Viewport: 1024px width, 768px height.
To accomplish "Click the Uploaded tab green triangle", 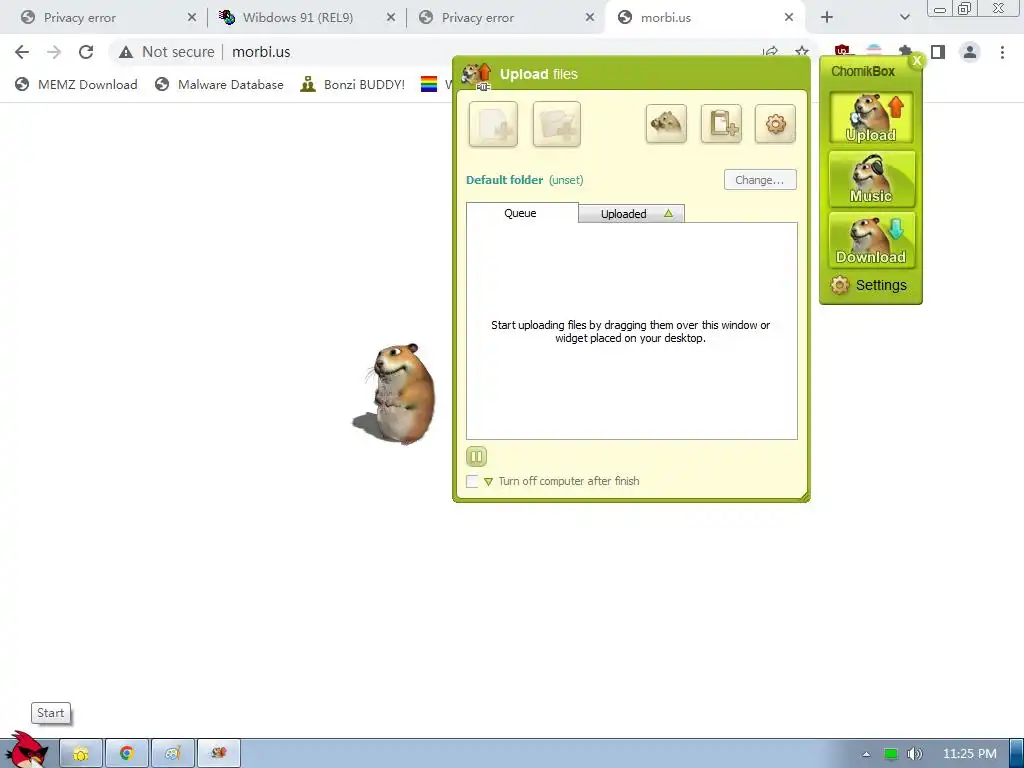I will pyautogui.click(x=668, y=213).
